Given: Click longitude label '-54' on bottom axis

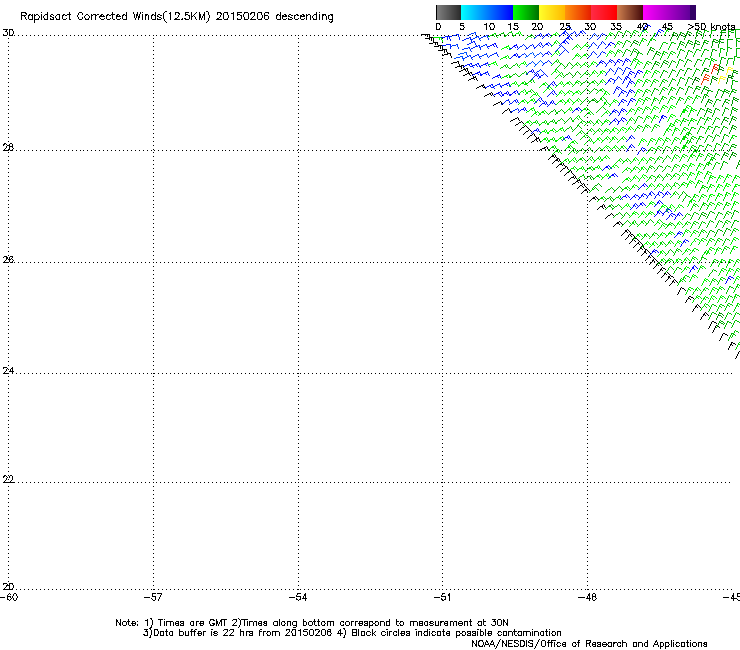Looking at the screenshot, I should coord(298,597).
